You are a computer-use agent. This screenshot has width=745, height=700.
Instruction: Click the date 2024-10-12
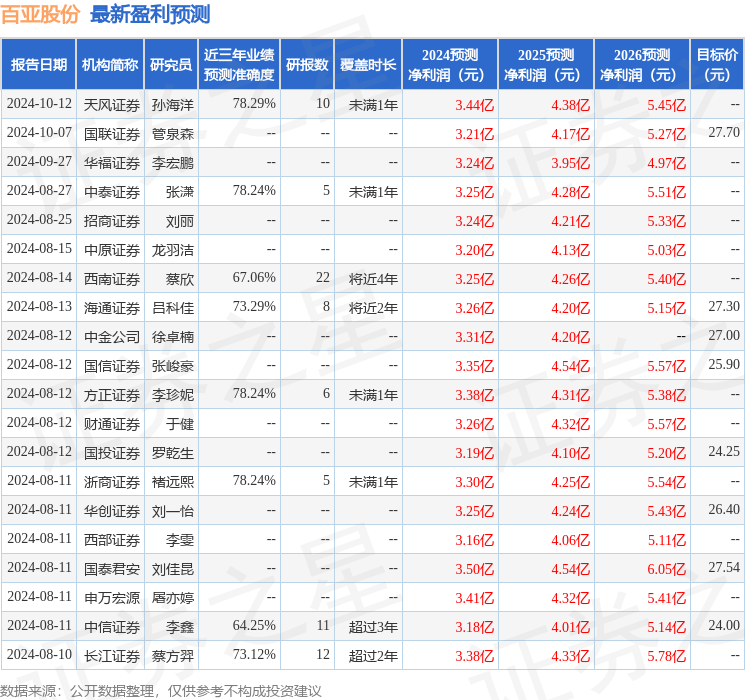click(x=39, y=103)
